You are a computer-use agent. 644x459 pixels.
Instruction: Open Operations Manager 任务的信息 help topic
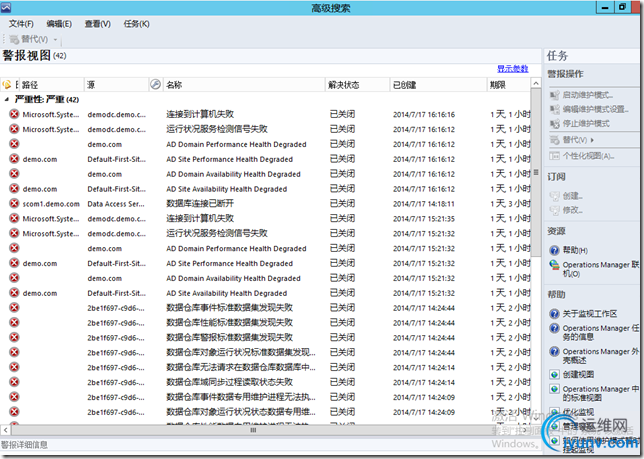(600, 333)
